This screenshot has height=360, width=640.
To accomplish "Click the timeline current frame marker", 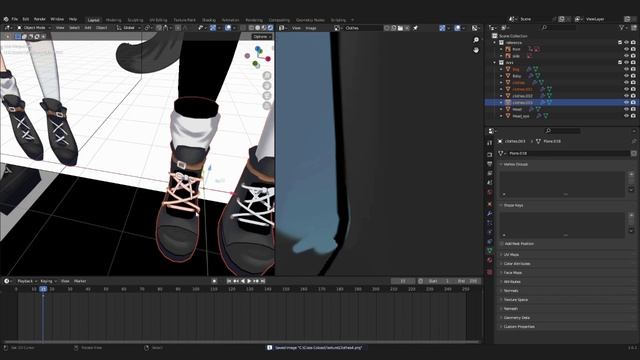I will [43, 289].
